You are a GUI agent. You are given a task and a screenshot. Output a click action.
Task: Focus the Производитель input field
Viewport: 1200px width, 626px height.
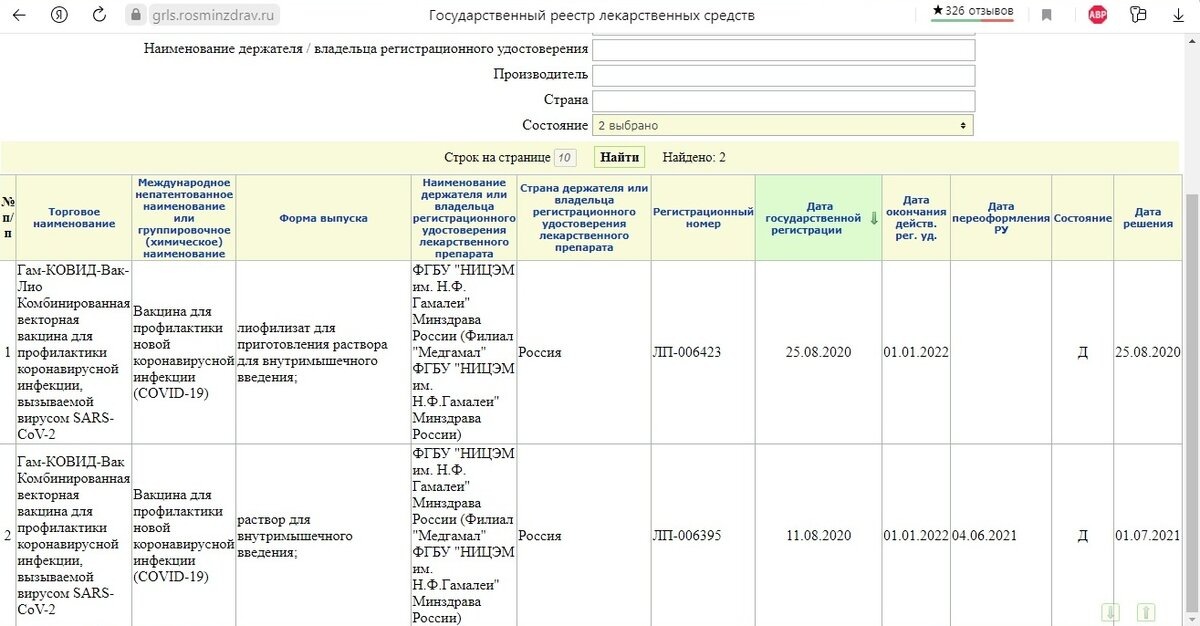click(783, 75)
